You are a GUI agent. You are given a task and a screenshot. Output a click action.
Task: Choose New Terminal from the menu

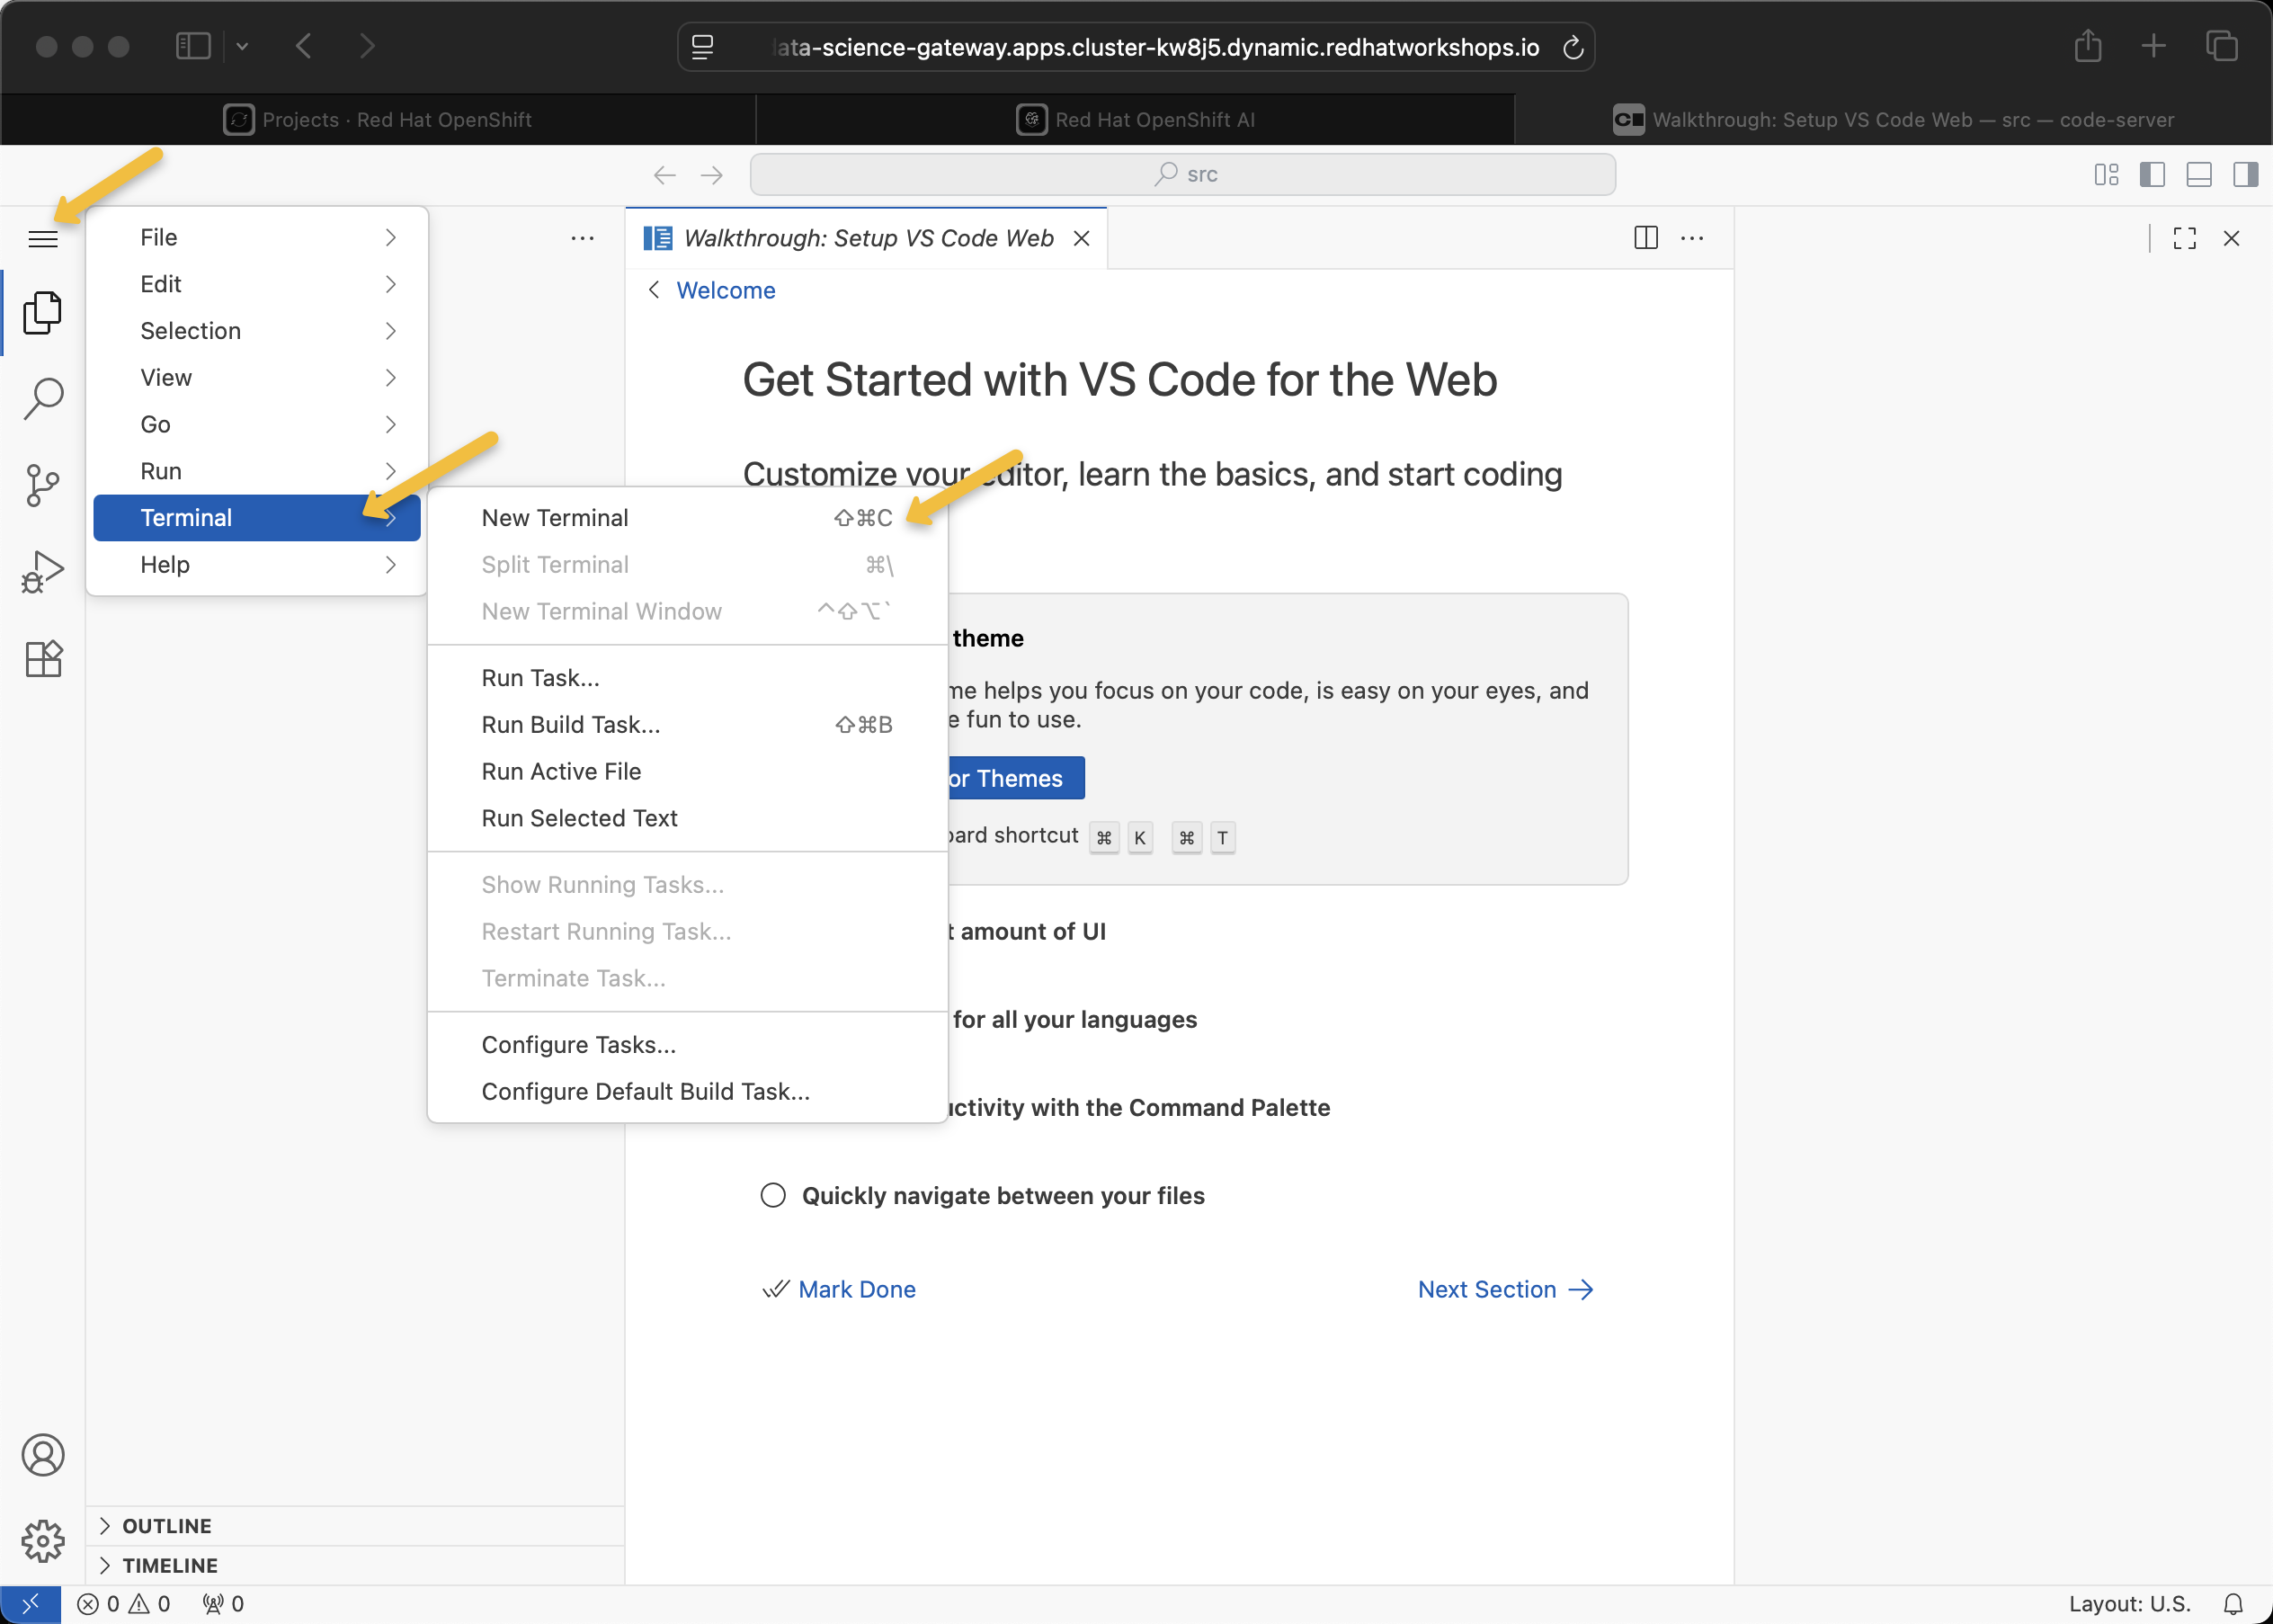coord(556,518)
